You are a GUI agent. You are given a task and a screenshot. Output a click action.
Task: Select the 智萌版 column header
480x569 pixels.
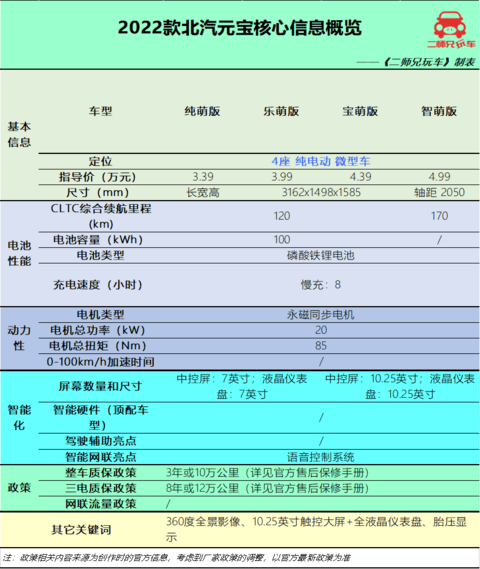(439, 111)
